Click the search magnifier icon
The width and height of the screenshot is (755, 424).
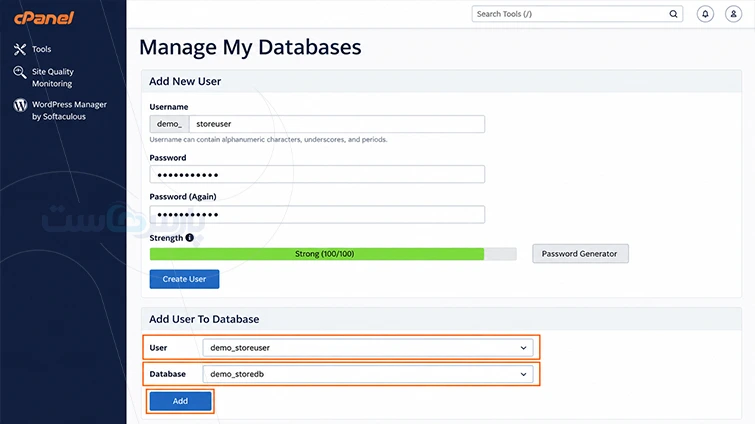point(673,14)
